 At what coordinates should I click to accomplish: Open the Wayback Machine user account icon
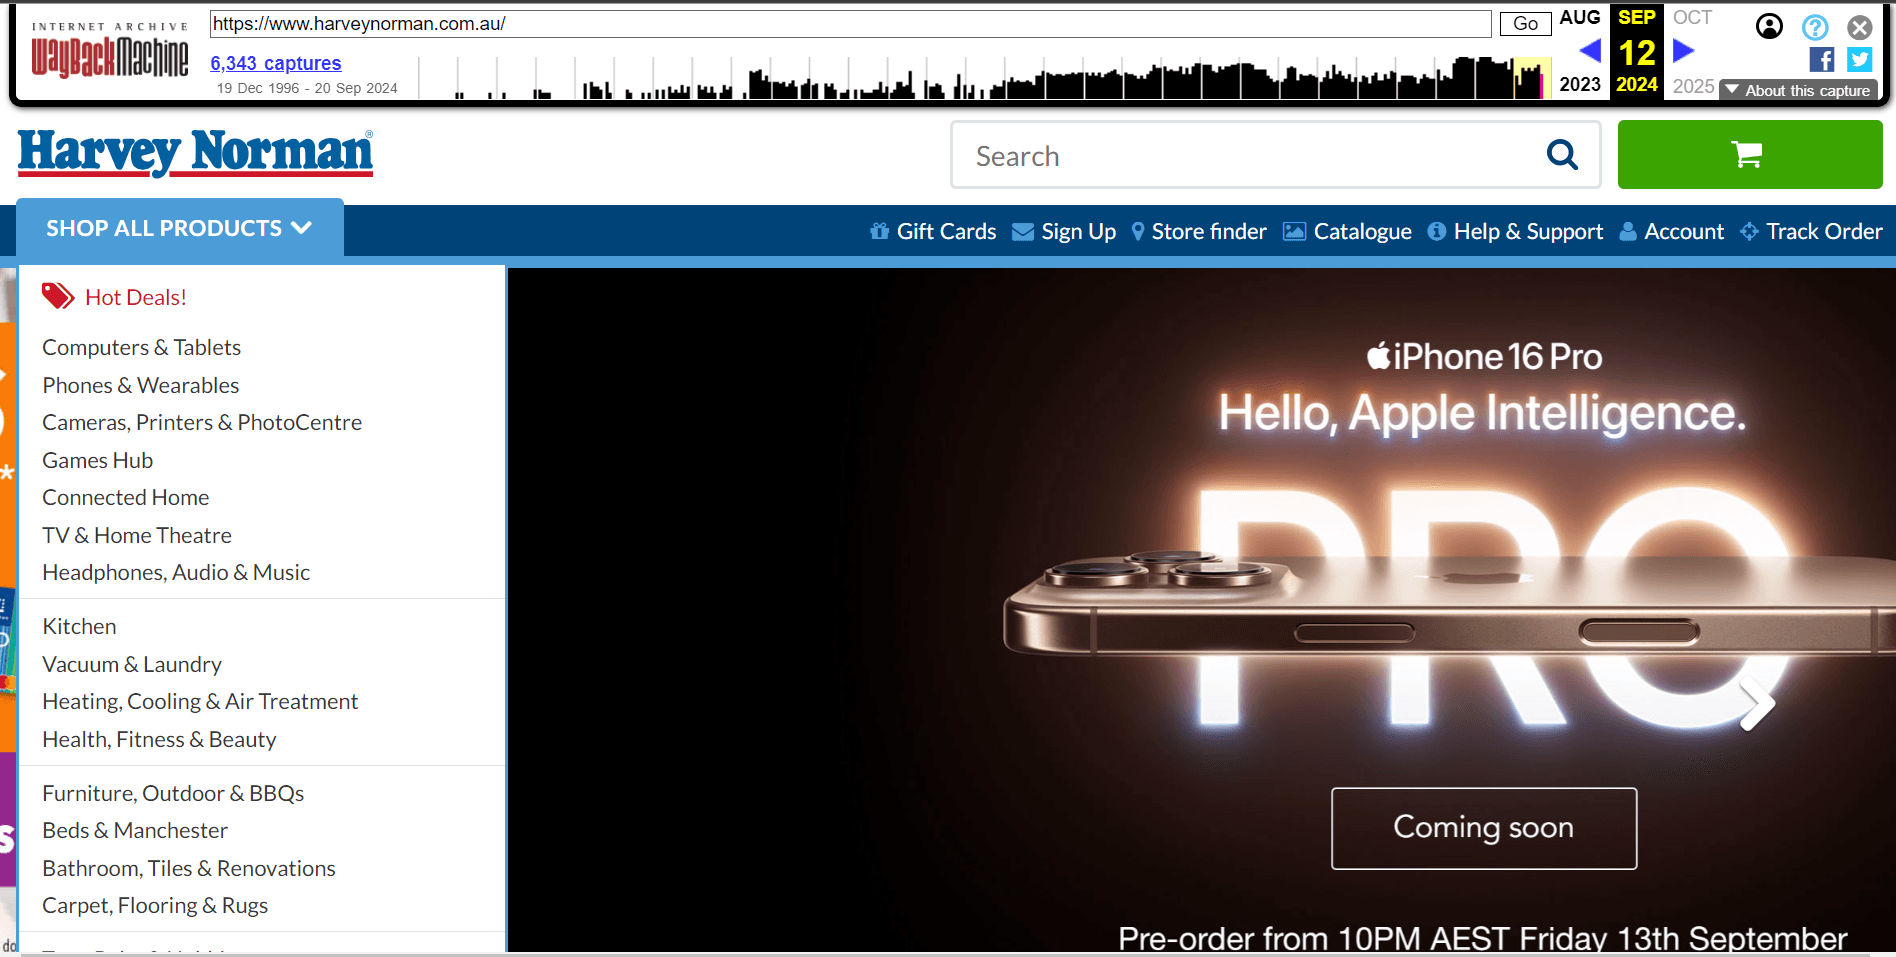click(1769, 26)
